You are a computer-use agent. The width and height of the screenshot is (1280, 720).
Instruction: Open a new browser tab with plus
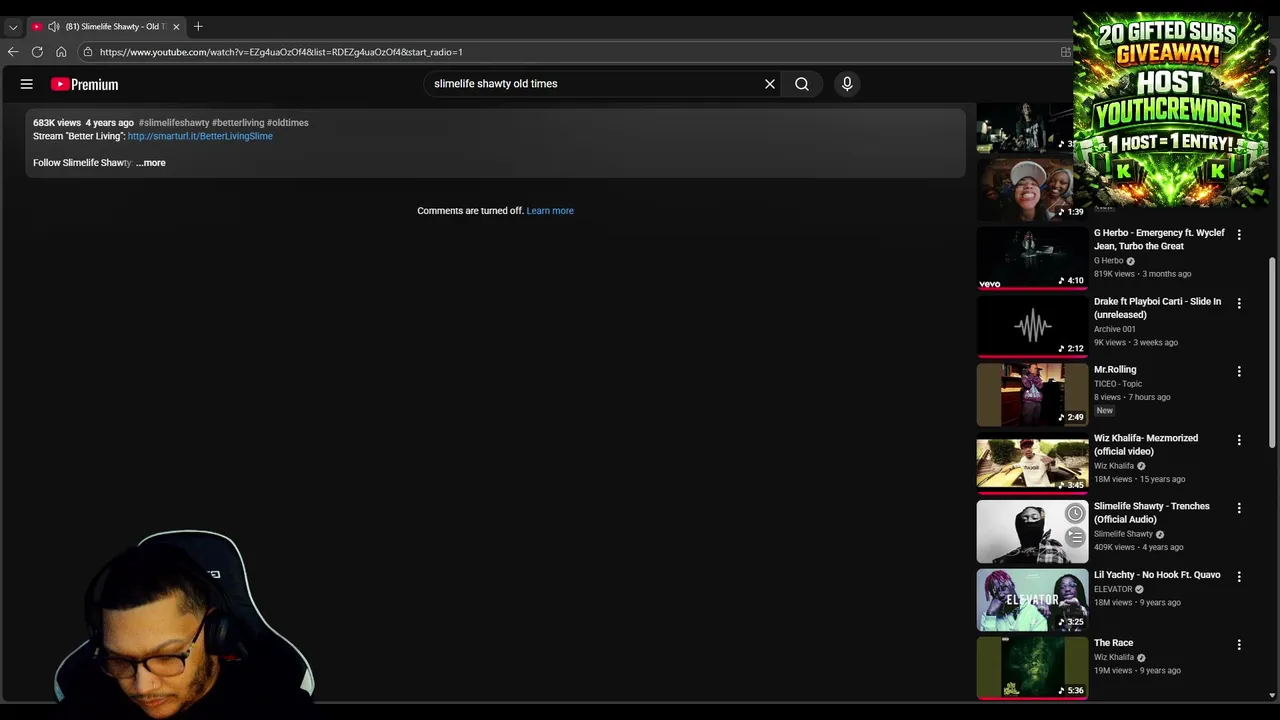click(x=198, y=27)
